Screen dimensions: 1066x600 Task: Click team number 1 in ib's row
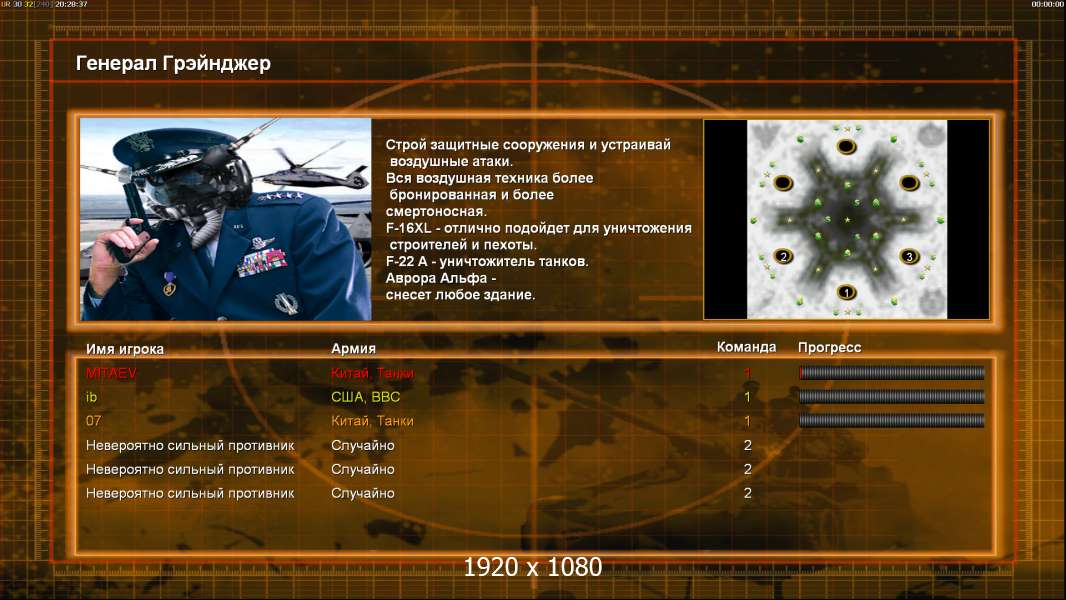(x=747, y=397)
